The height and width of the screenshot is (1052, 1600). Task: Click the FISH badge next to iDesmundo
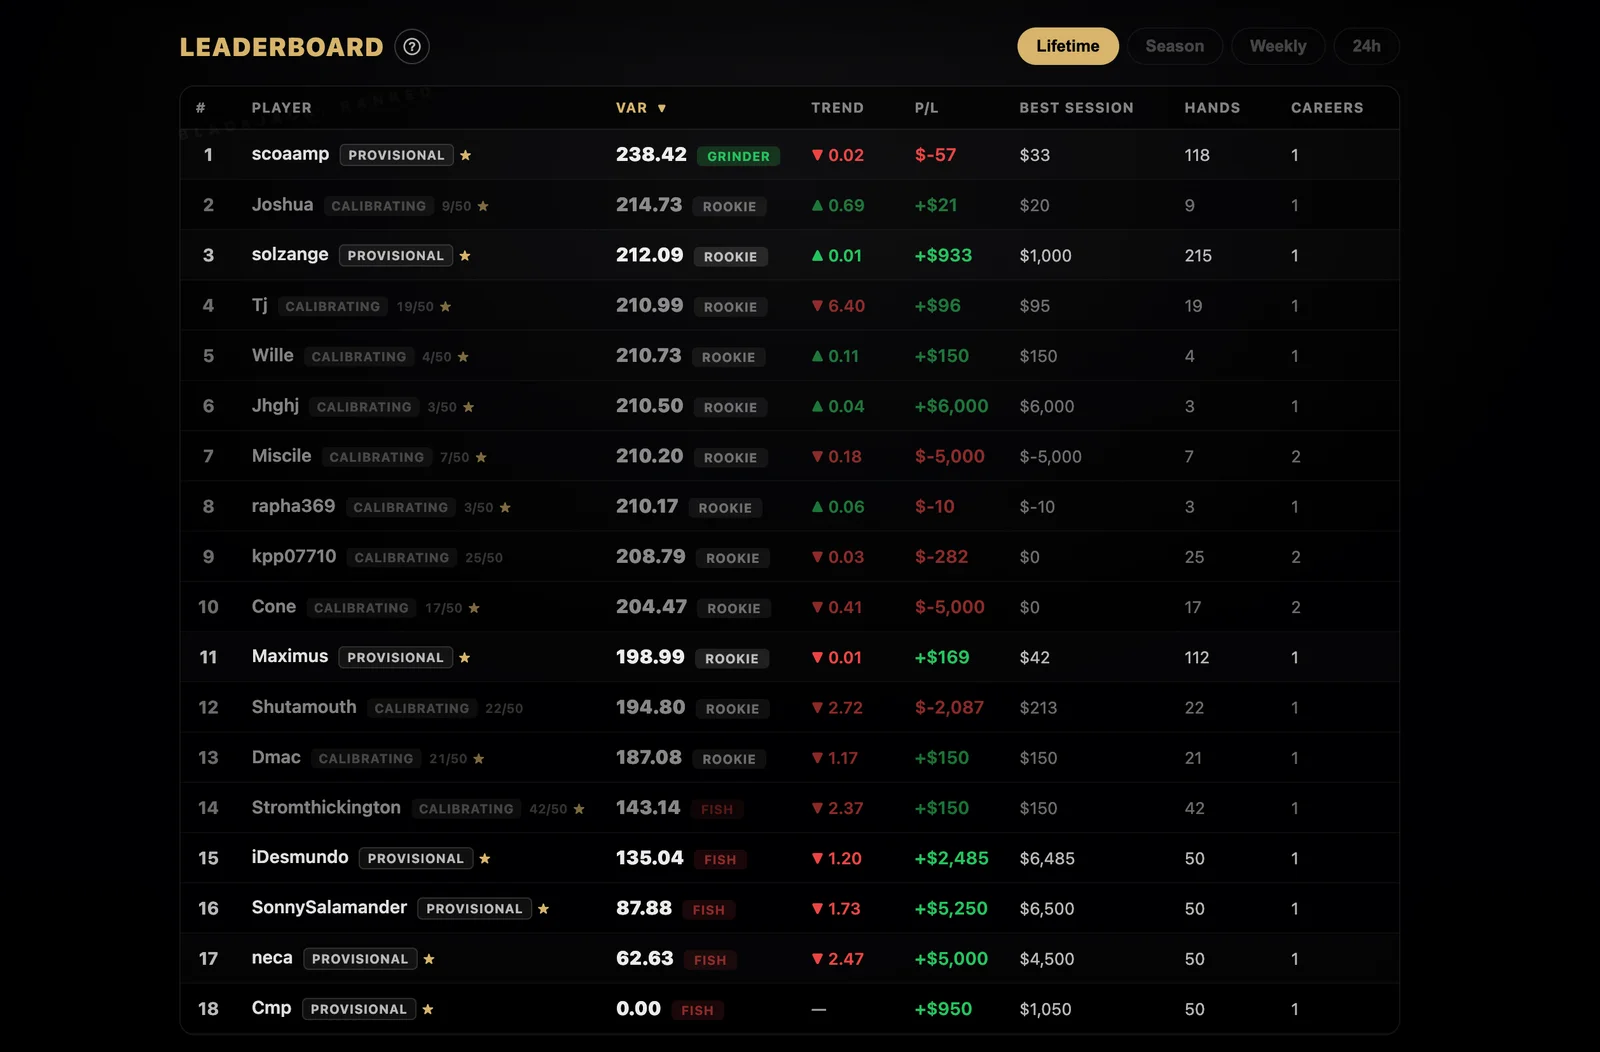(x=720, y=859)
